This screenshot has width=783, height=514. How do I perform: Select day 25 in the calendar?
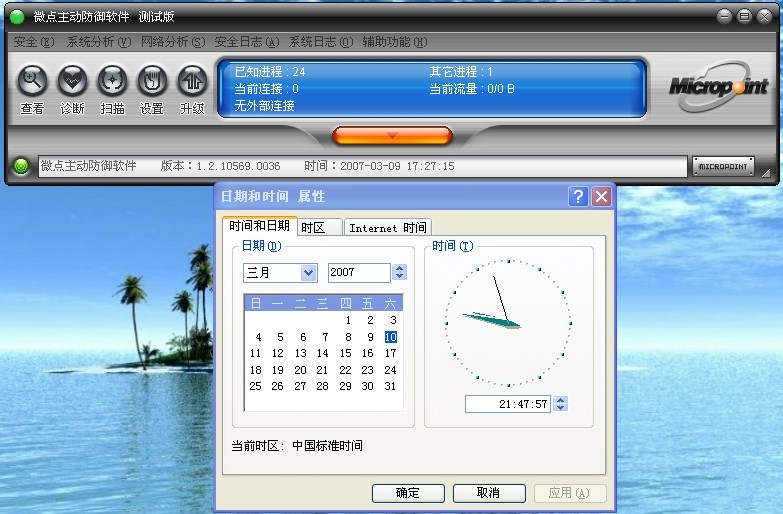click(x=255, y=386)
